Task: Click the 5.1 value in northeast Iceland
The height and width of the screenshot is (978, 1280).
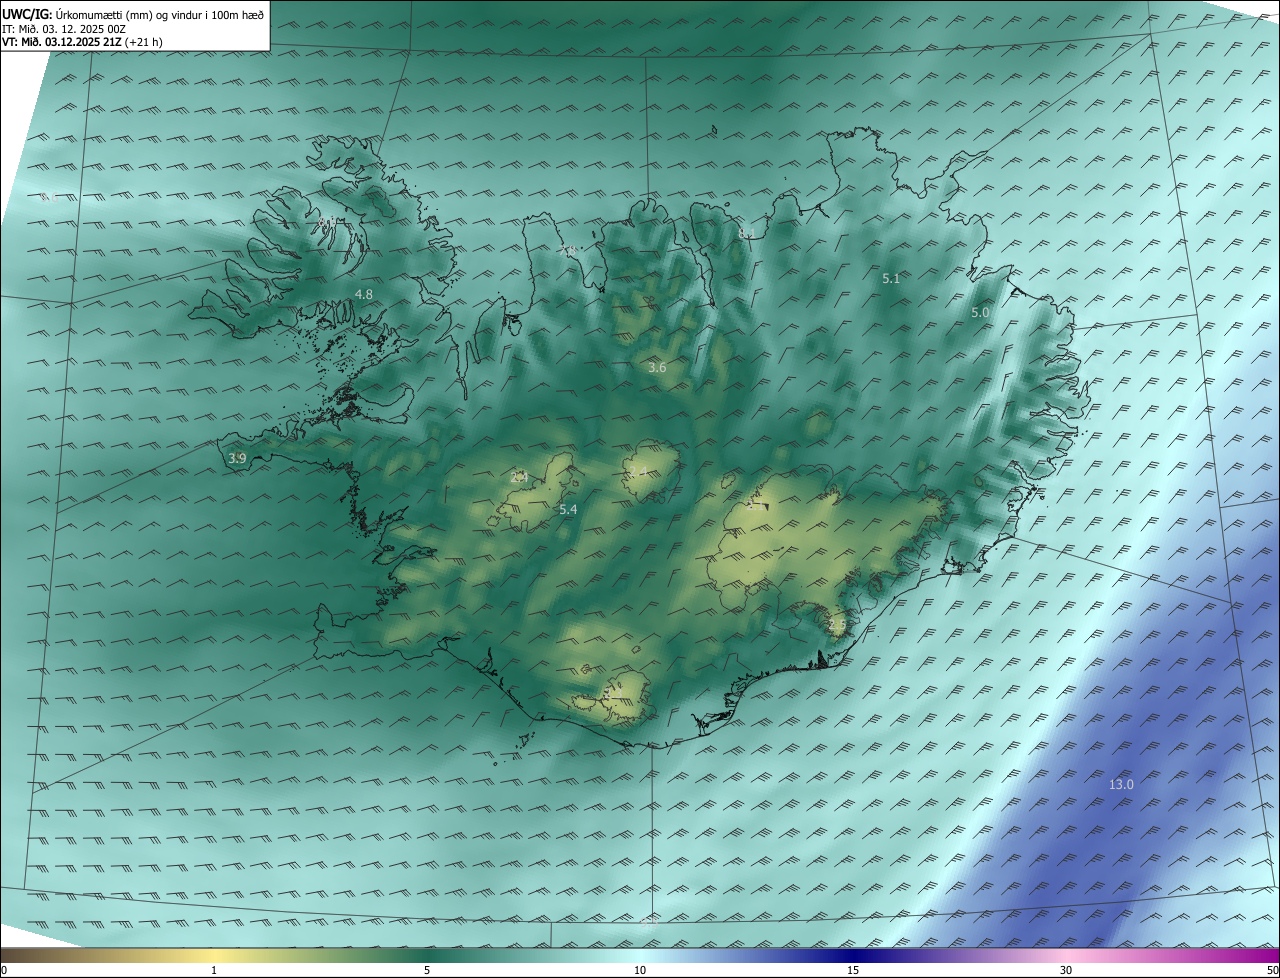Action: point(891,279)
